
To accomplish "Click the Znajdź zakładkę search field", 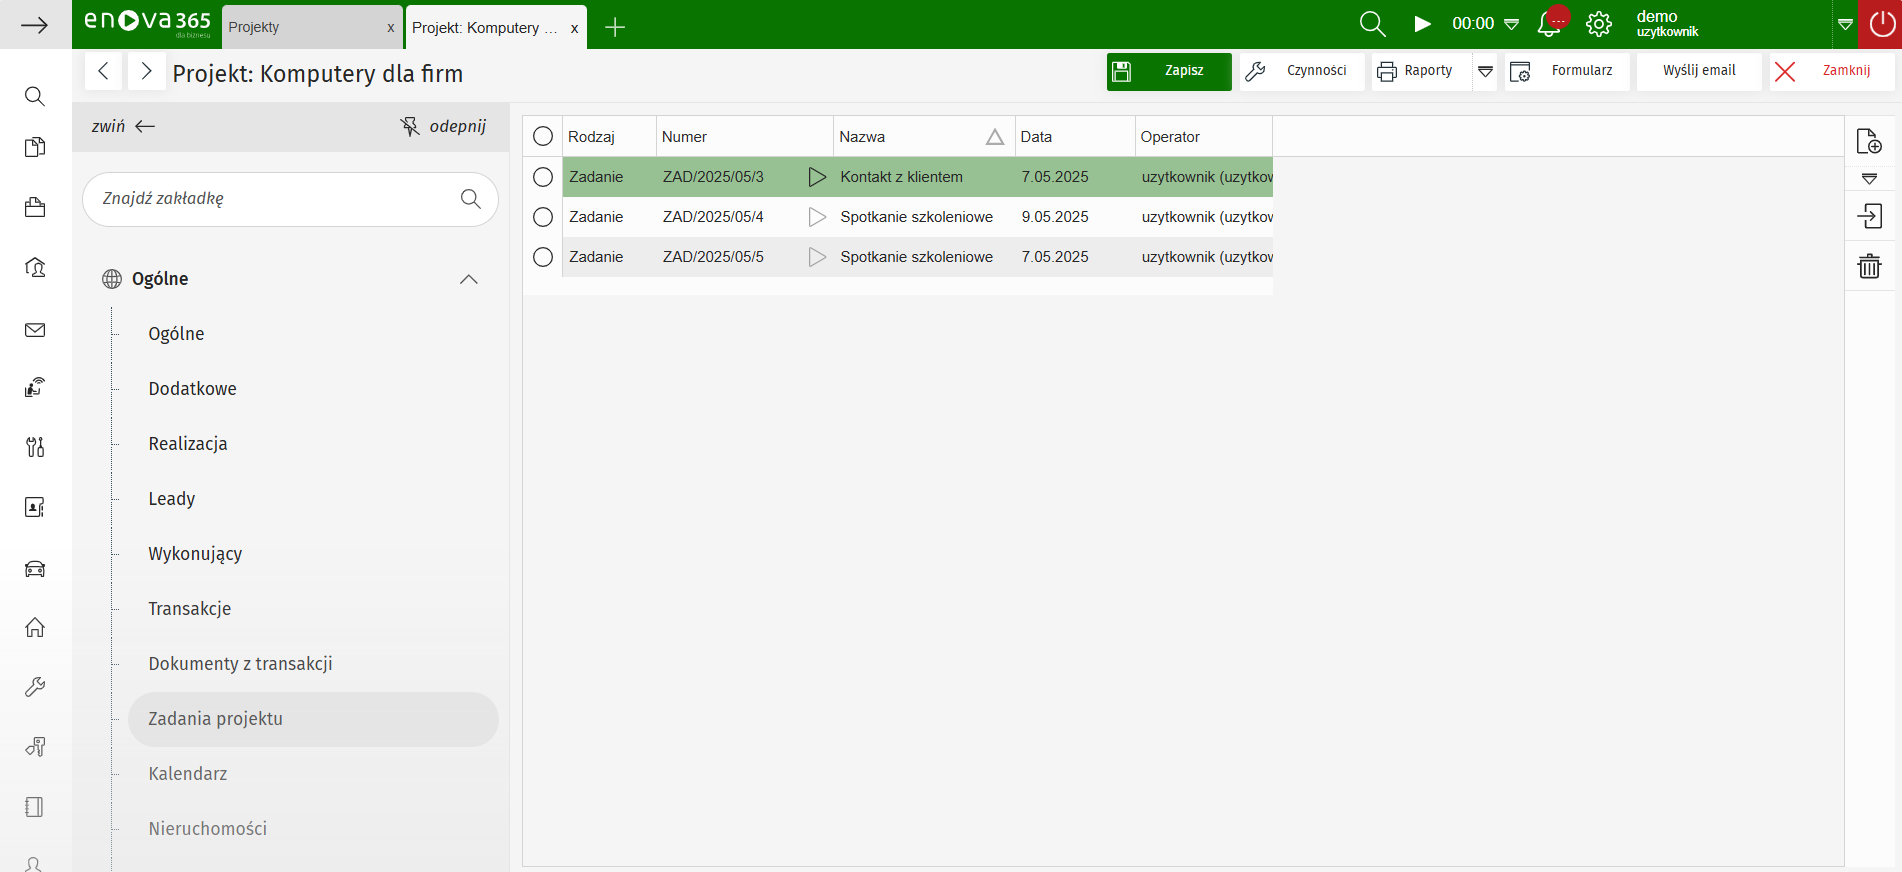I will (x=275, y=199).
